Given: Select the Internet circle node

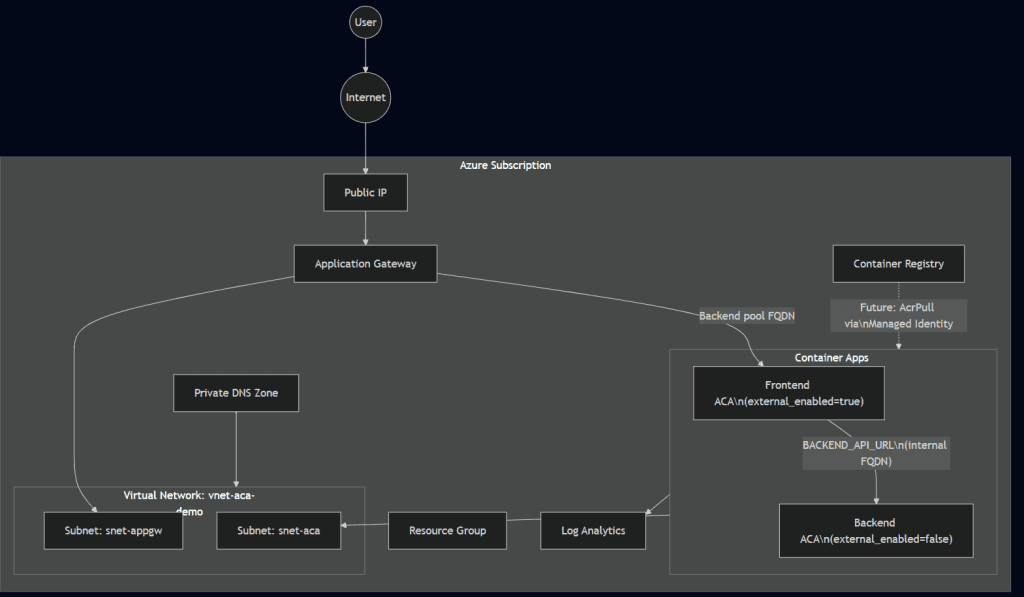Looking at the screenshot, I should point(366,98).
